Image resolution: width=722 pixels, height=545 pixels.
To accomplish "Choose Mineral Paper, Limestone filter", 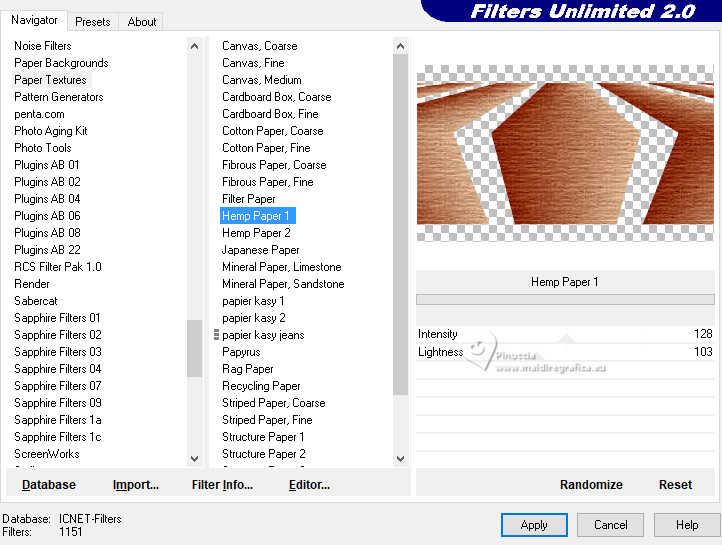I will point(281,267).
